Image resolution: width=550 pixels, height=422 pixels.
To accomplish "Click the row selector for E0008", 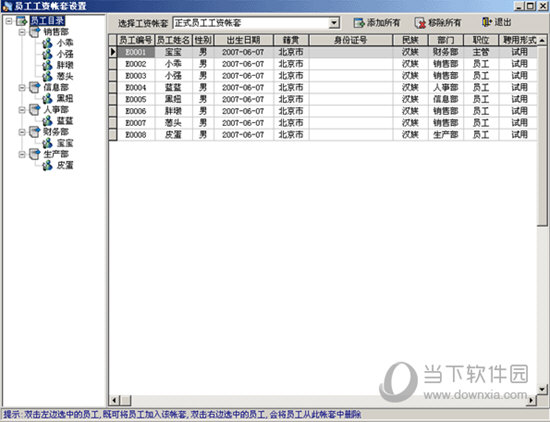I will pyautogui.click(x=113, y=135).
